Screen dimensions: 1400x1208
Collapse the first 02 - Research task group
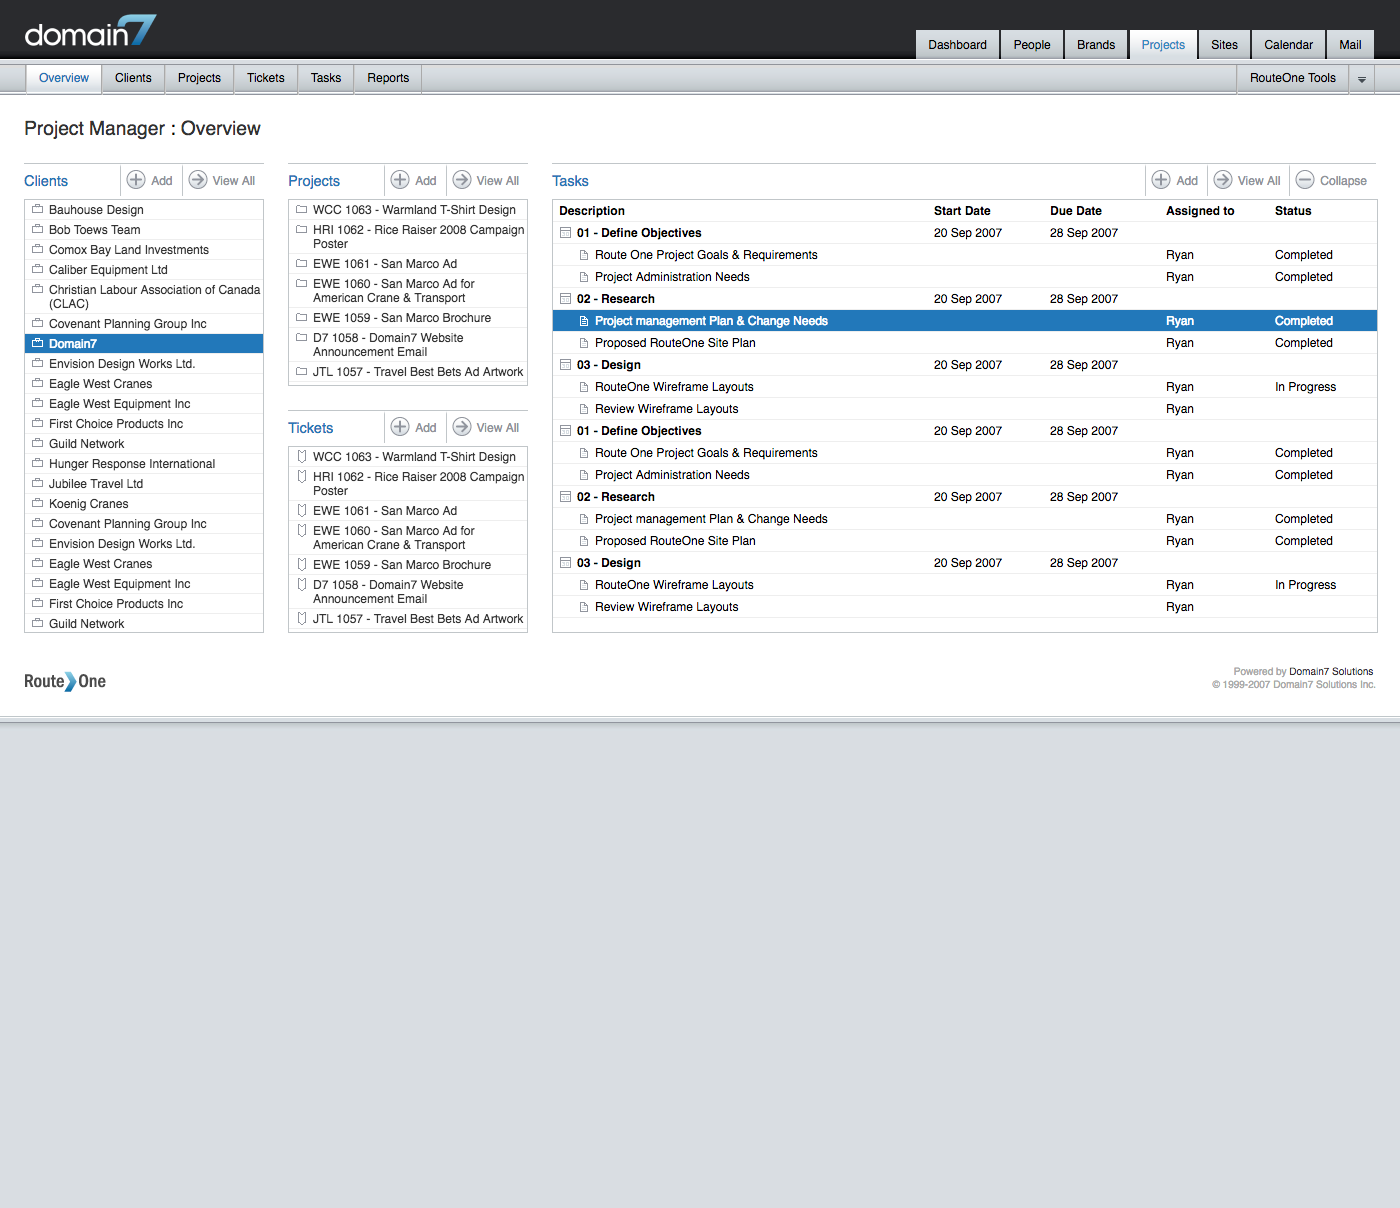[566, 299]
